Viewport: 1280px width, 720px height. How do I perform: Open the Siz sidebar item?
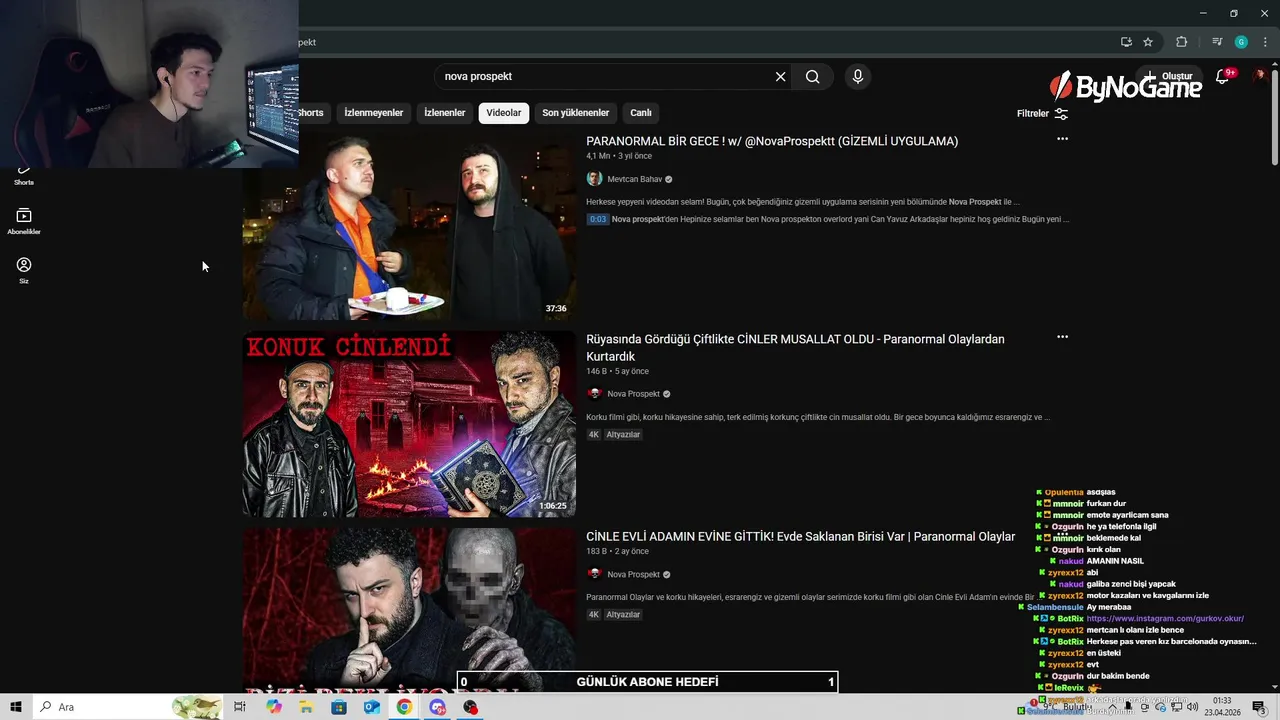(24, 270)
